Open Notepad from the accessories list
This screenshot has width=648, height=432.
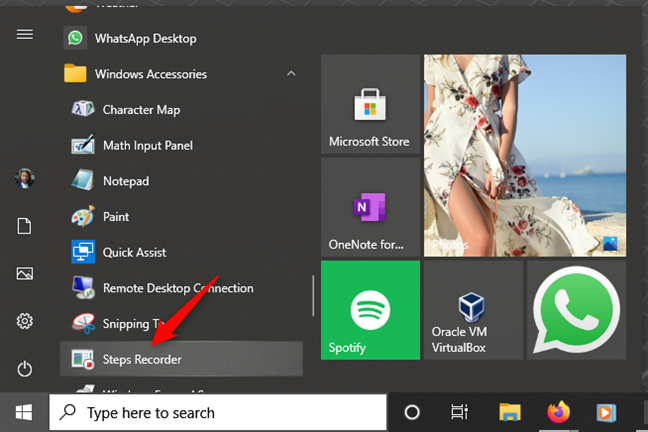pos(182,181)
